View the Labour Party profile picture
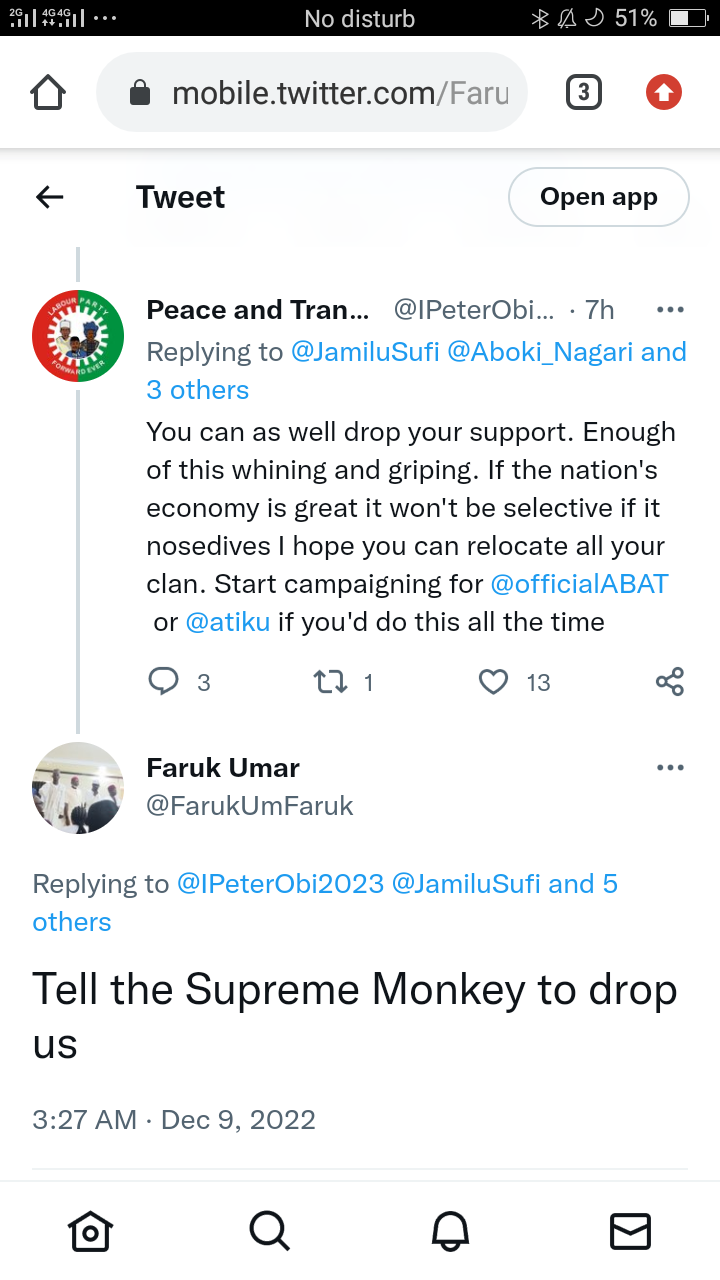Screen dimensions: 720x1280 (x=78, y=336)
